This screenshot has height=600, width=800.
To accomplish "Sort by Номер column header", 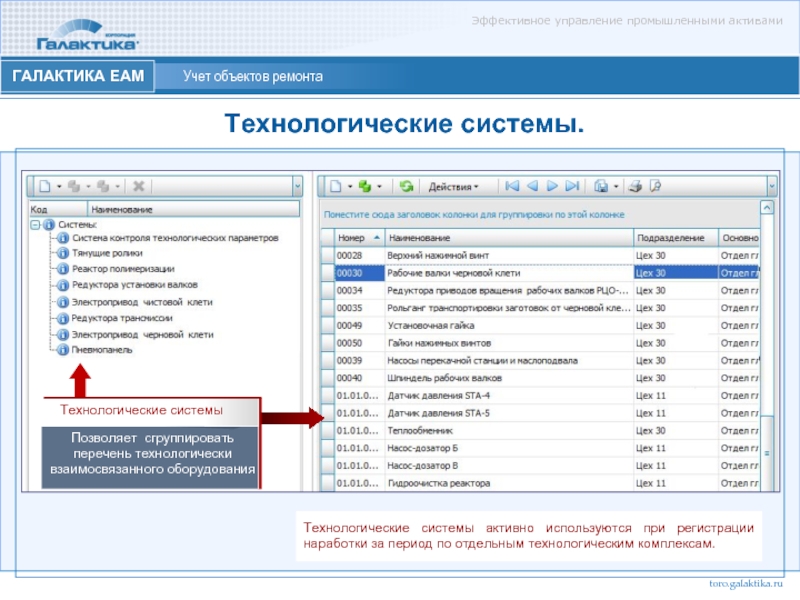I will [x=359, y=238].
